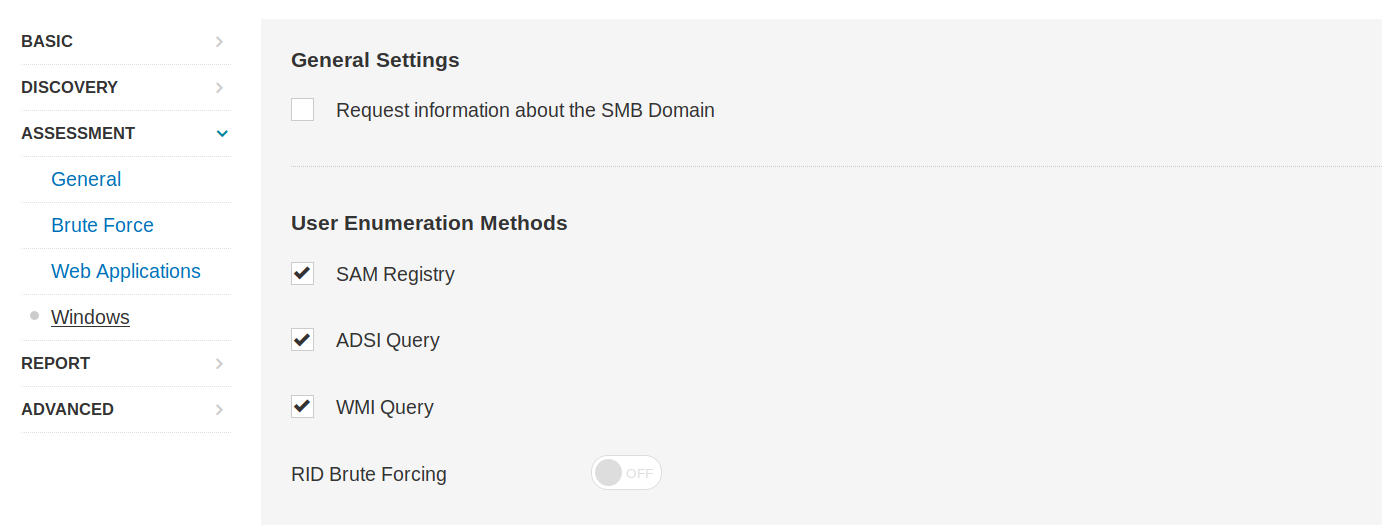Click the DISCOVERY menu label
This screenshot has height=525, width=1382.
(x=69, y=88)
